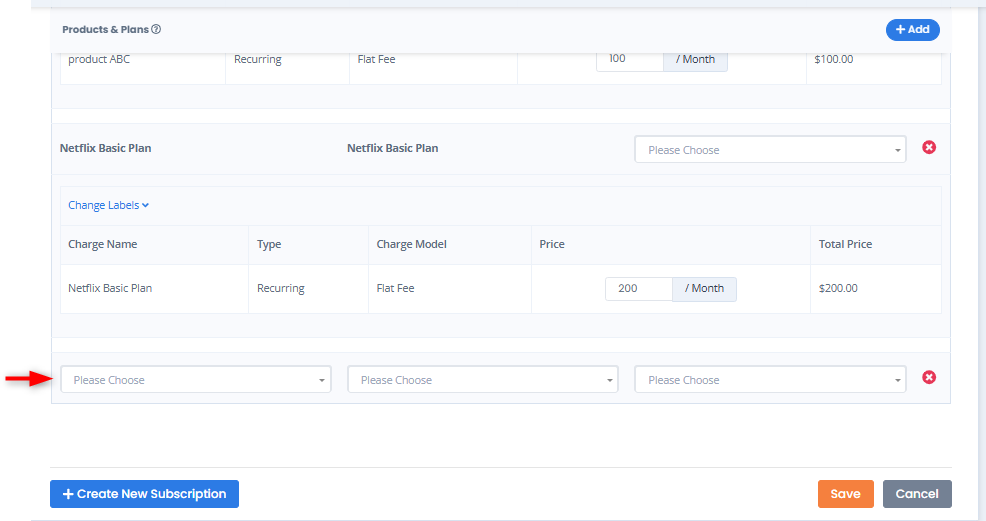Remove the Netflix Basic Plan row

click(929, 147)
